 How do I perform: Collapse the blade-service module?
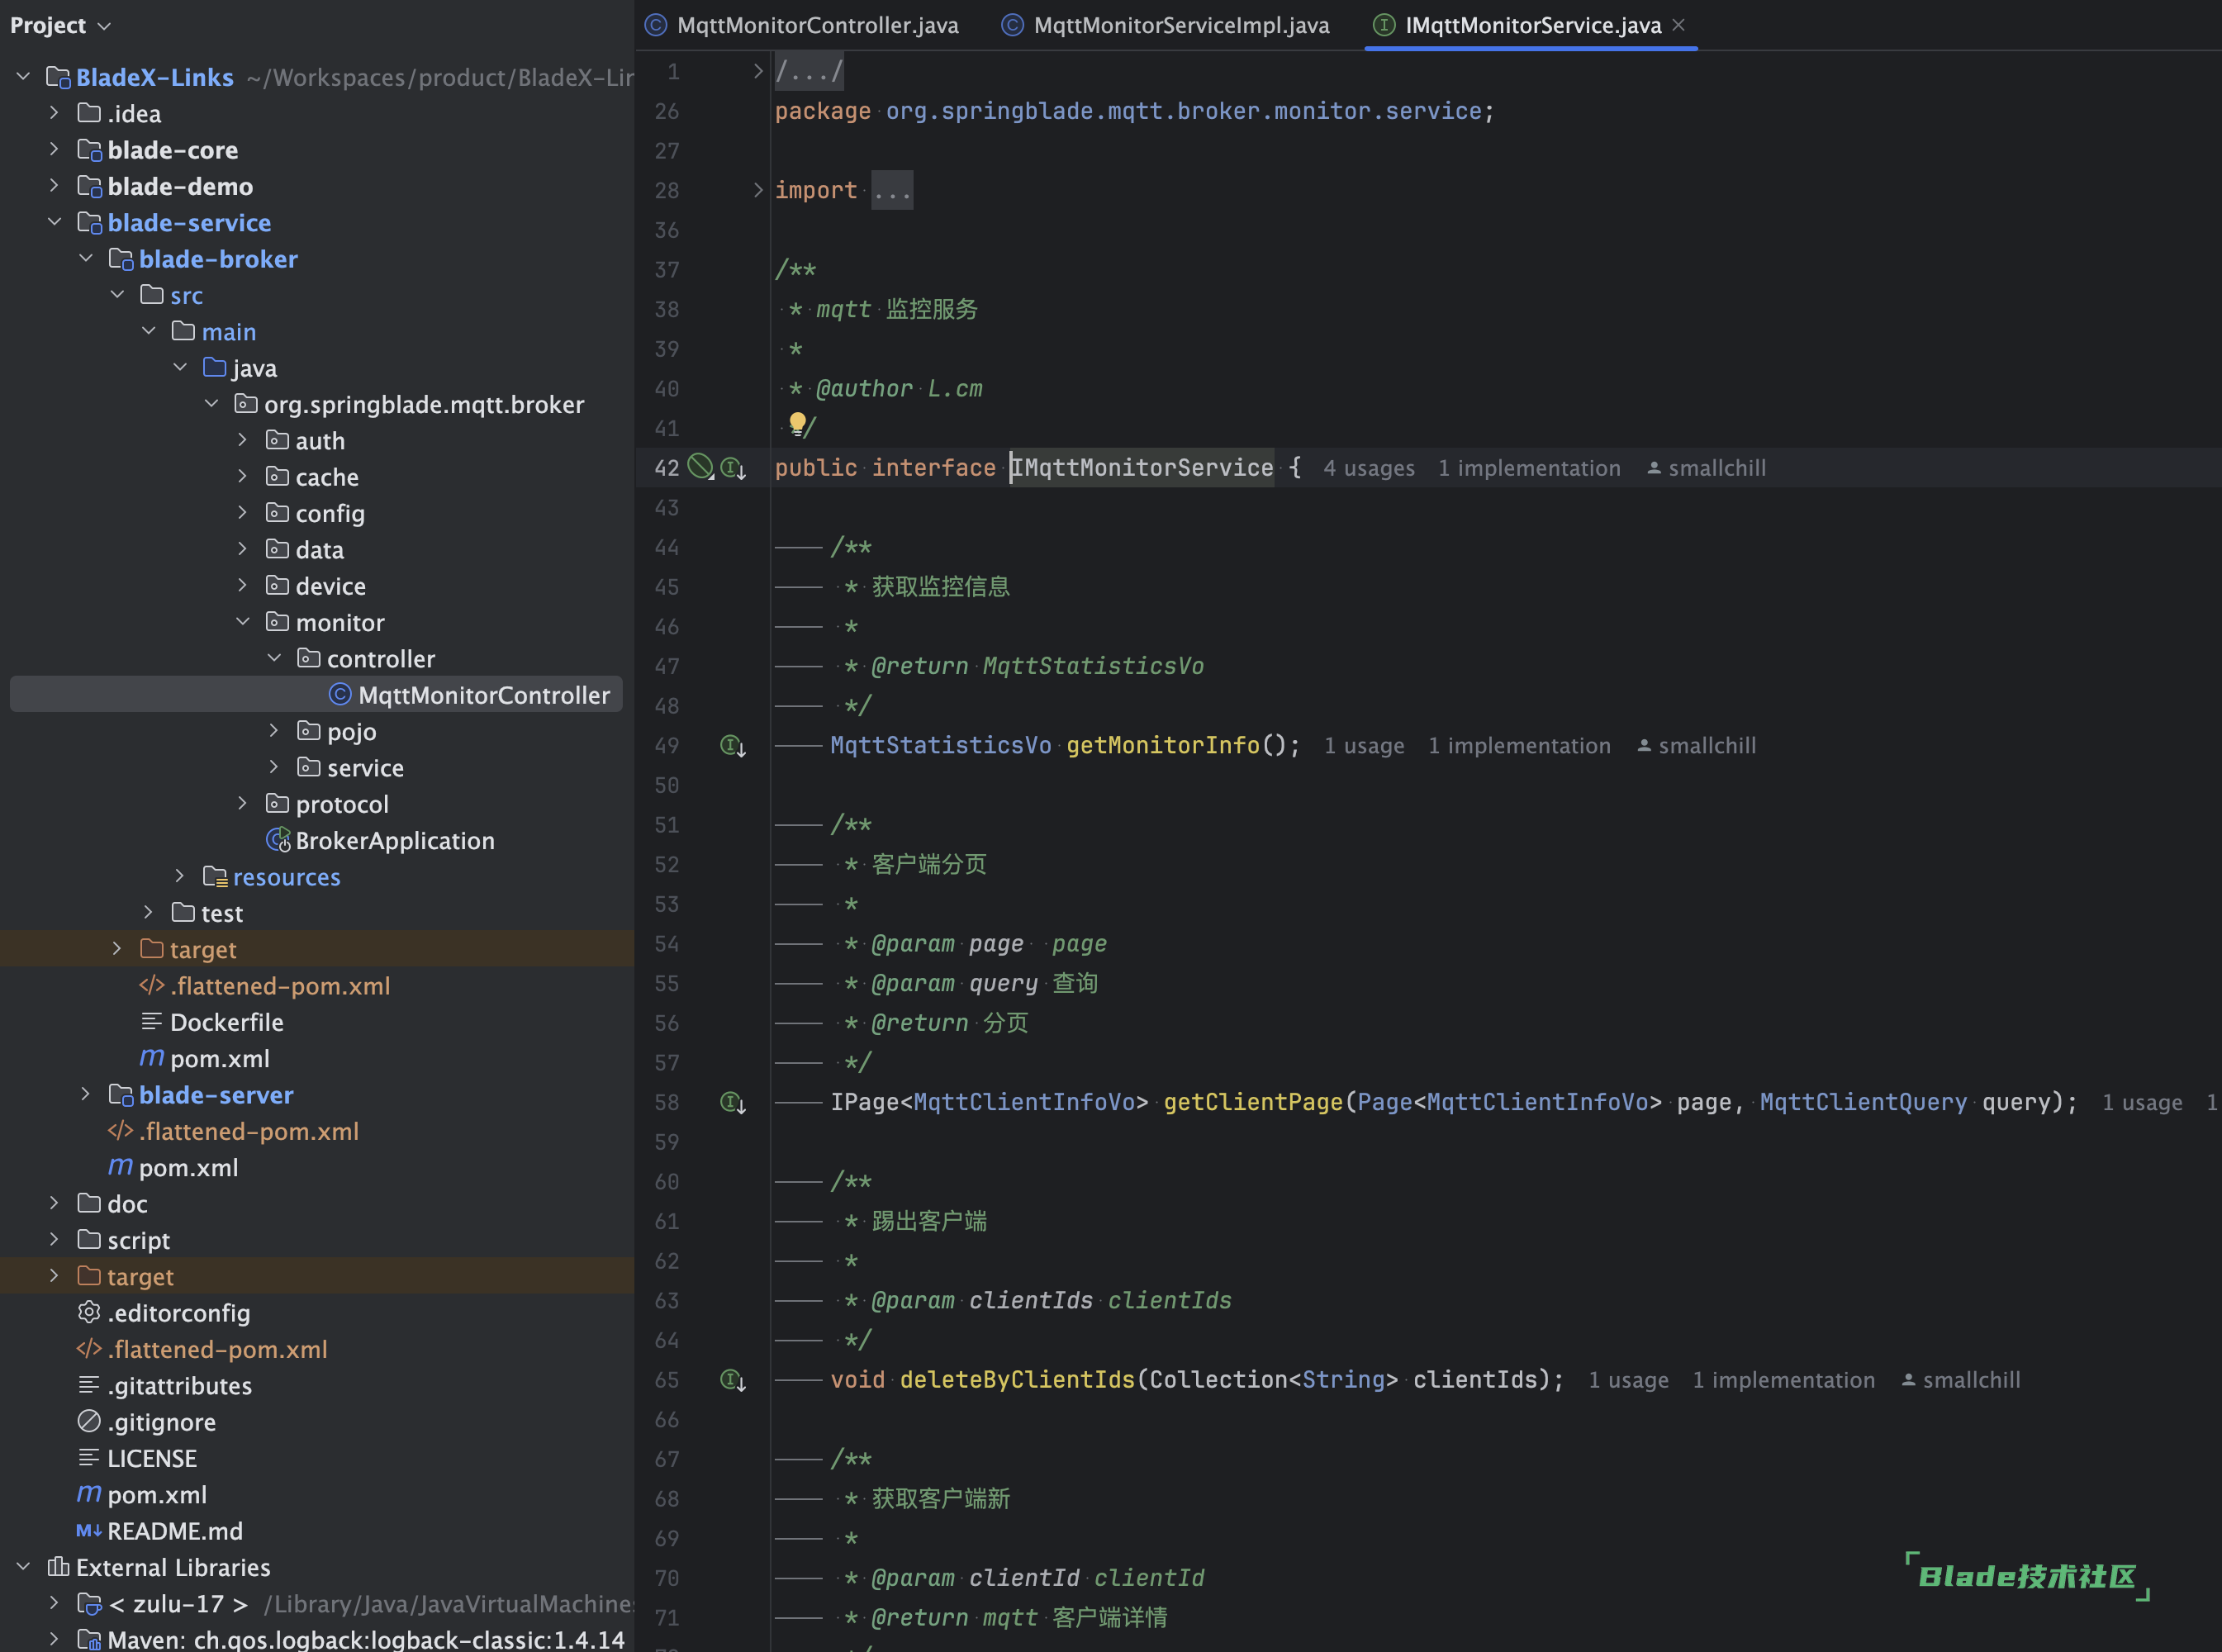(x=54, y=222)
